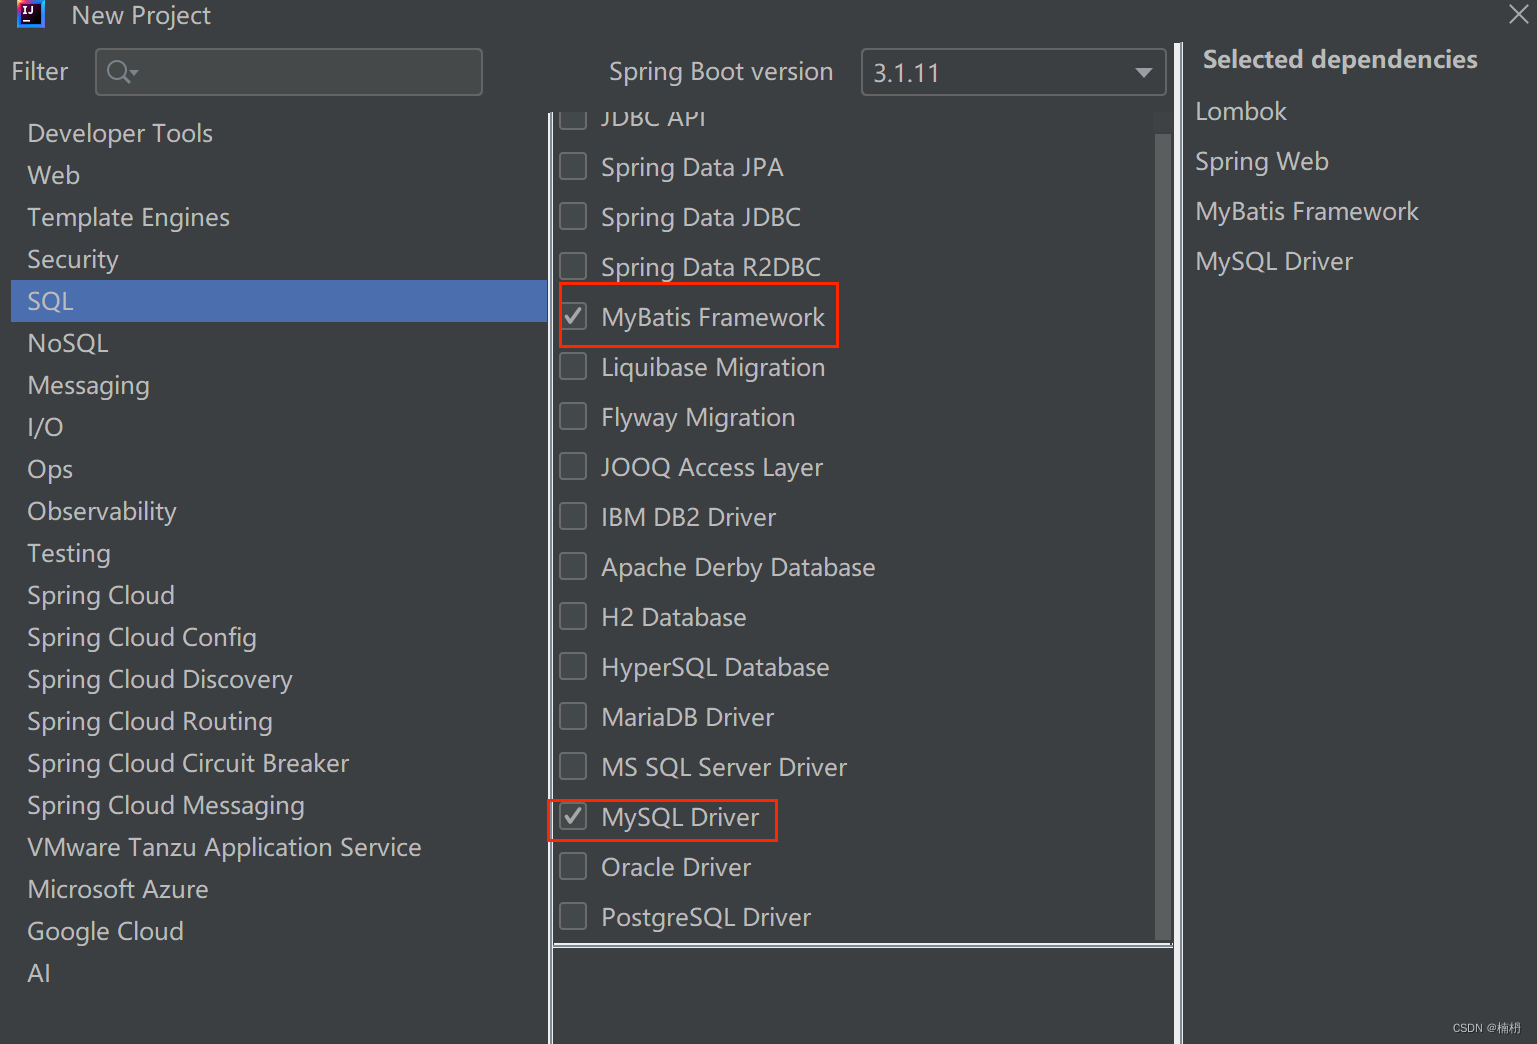Open VMware Tanzu Application Service category
Viewport: 1537px width, 1044px height.
tap(279, 847)
